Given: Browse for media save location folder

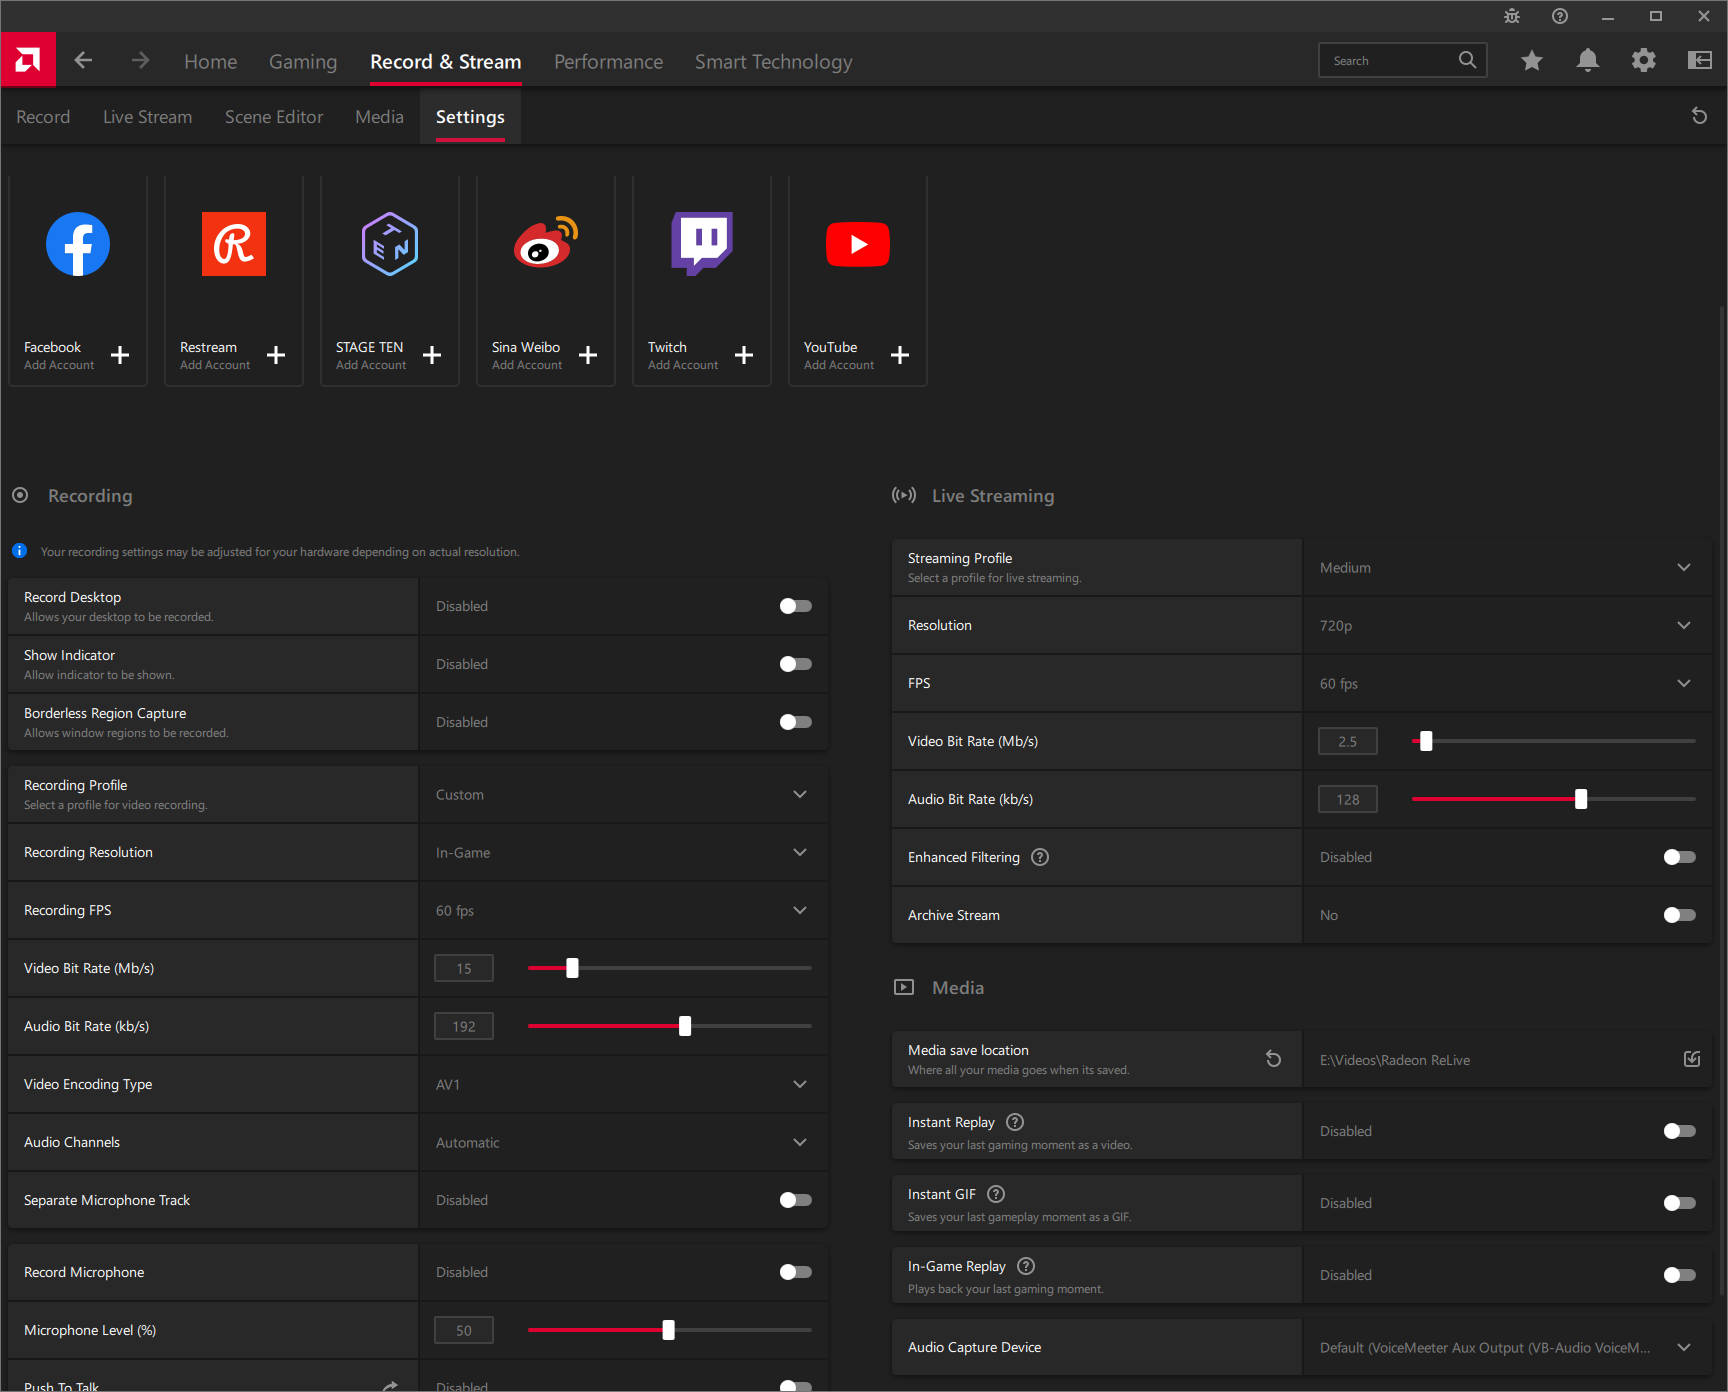Looking at the screenshot, I should (1692, 1059).
